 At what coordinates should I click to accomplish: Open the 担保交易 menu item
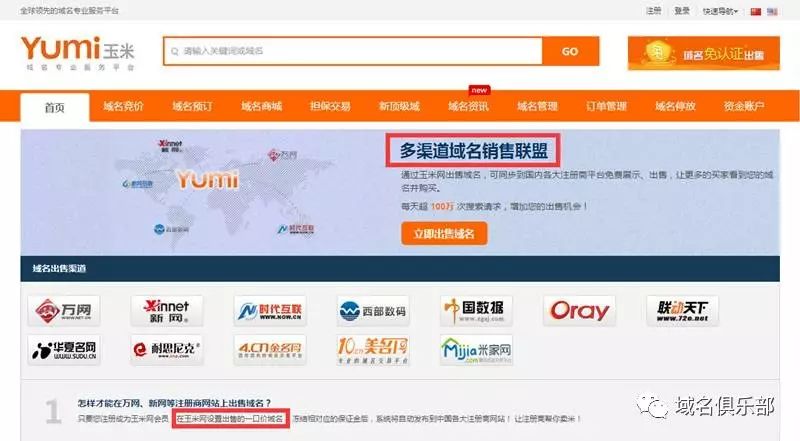(330, 106)
